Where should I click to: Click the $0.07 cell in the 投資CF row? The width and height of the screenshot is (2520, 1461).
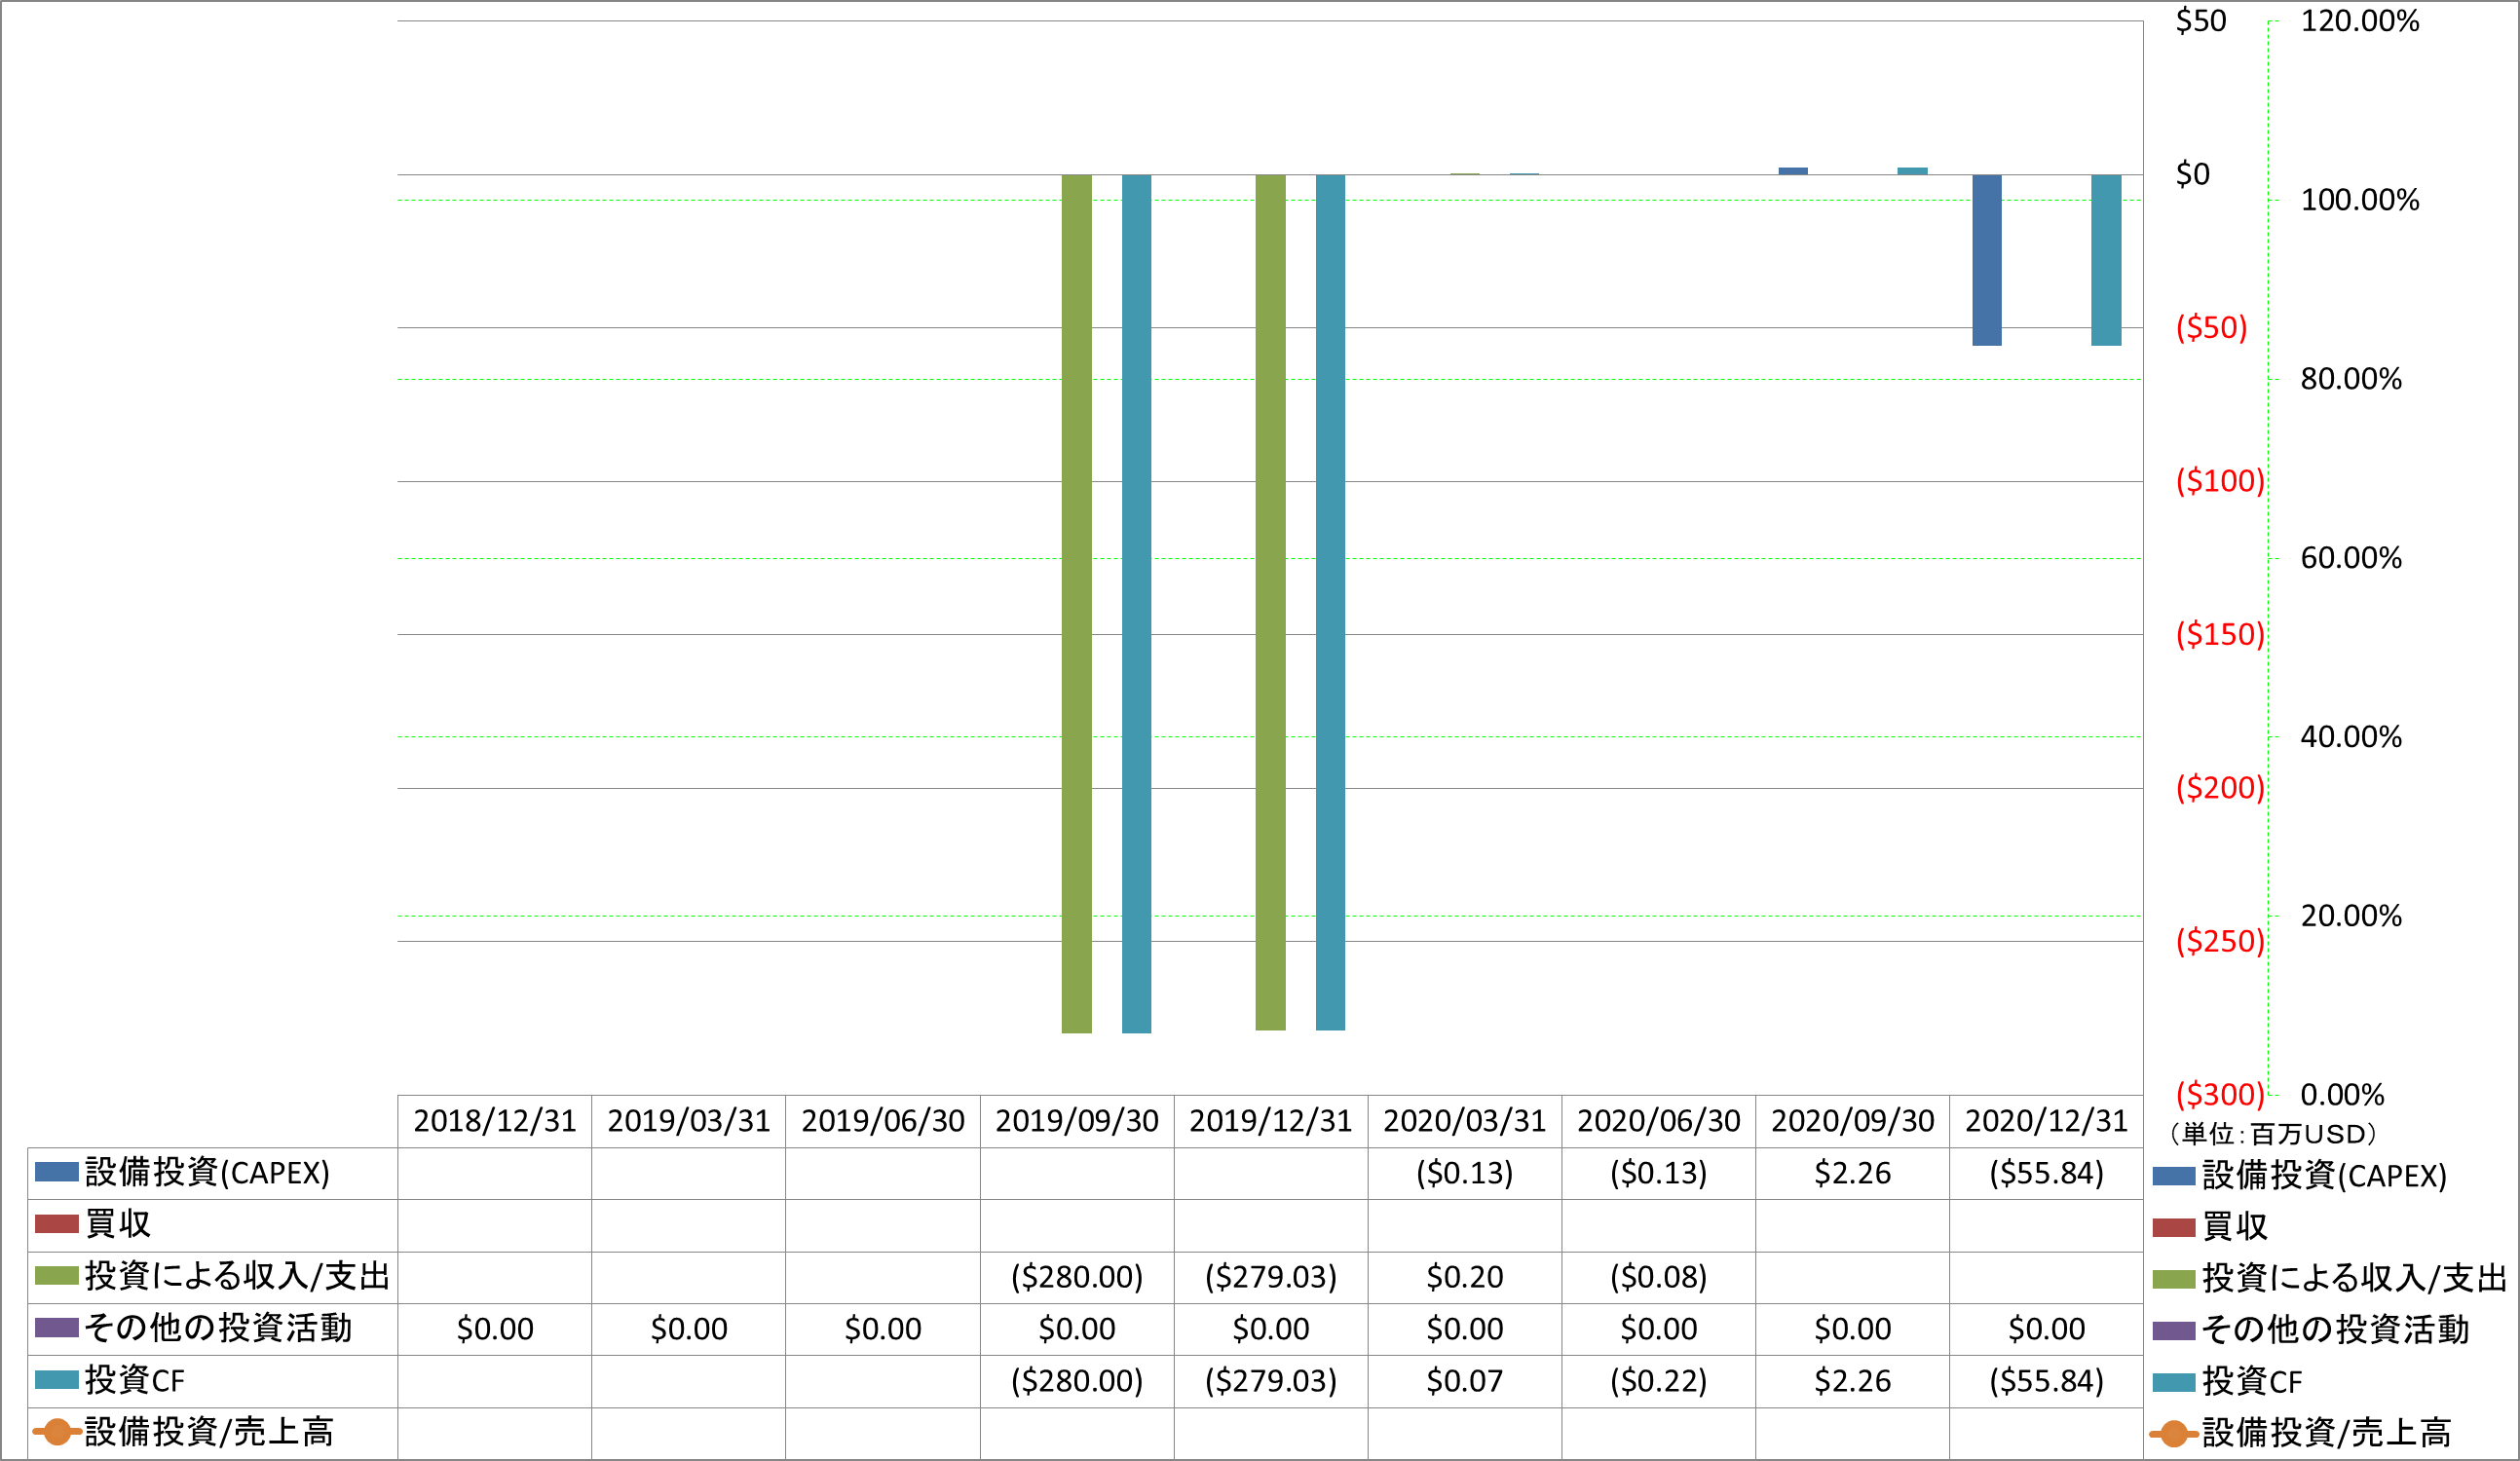1465,1381
